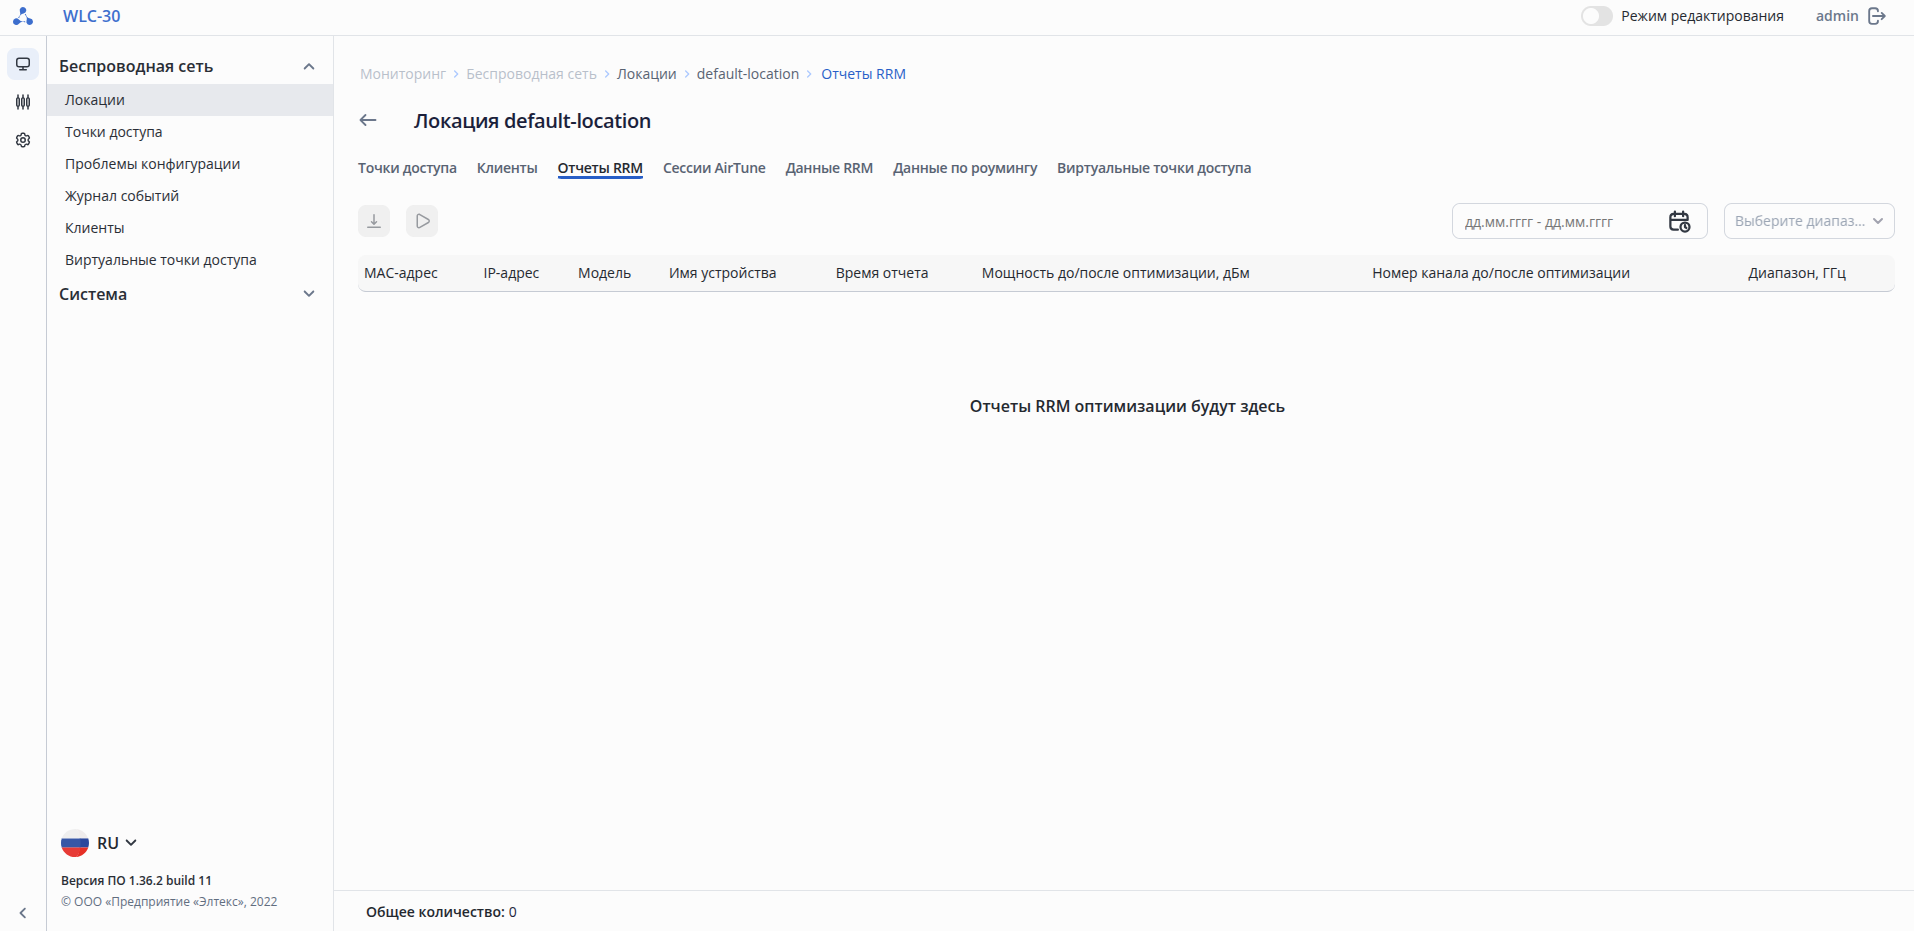
Task: Switch to the Точки доступа tab
Action: coord(407,168)
